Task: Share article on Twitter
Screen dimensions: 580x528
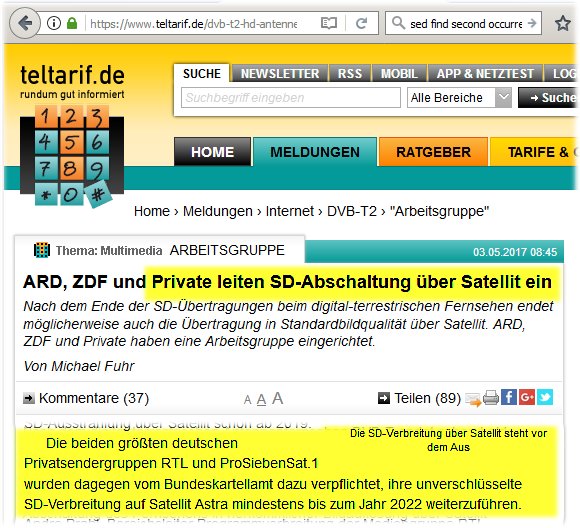Action: 544,397
